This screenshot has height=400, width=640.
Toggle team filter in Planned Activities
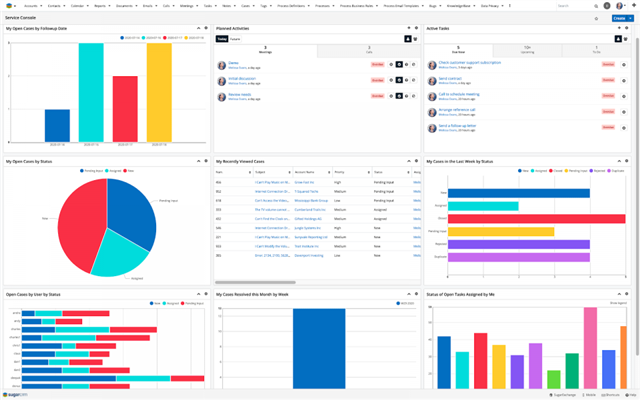coord(416,39)
